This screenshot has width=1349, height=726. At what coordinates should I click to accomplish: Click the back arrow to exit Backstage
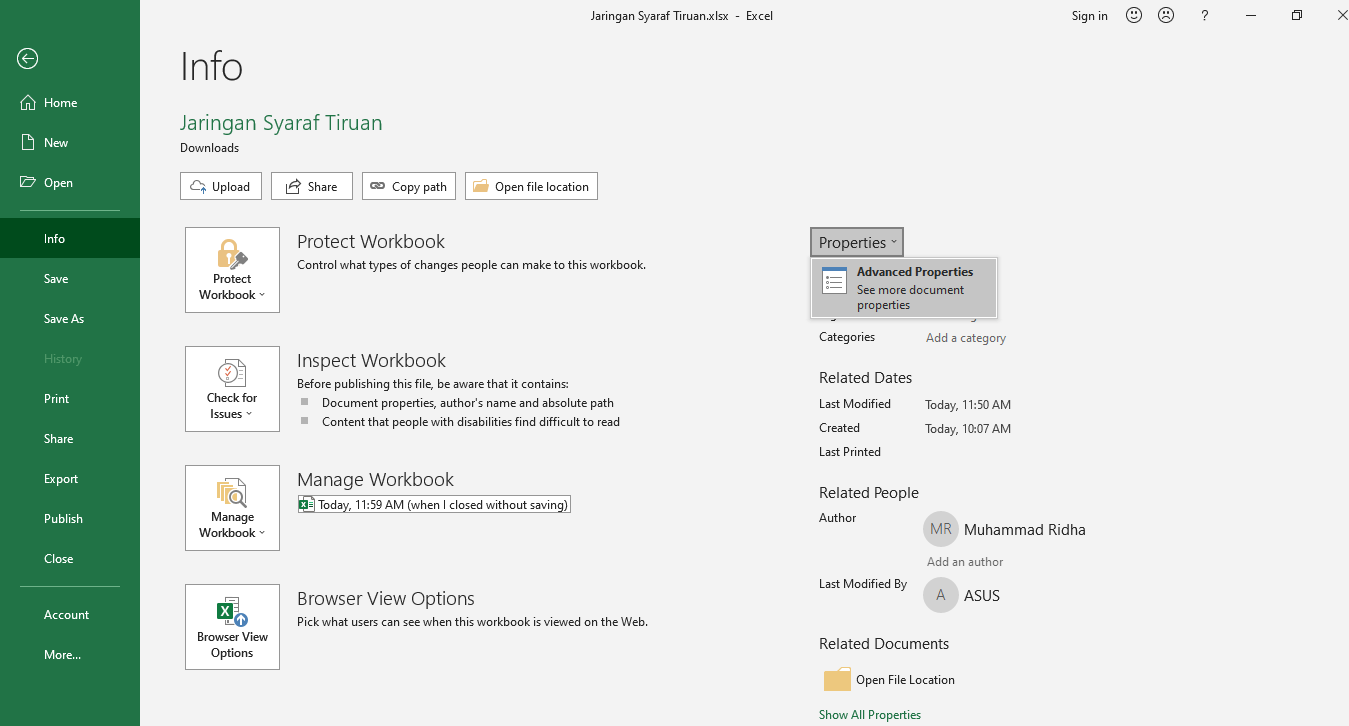coord(27,59)
